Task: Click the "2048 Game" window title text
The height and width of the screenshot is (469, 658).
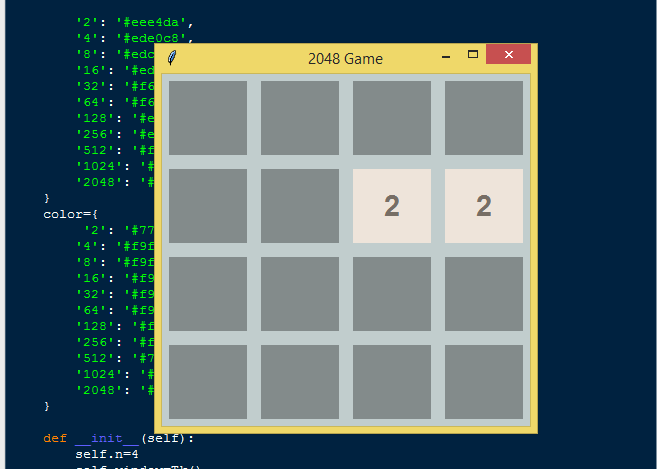Action: [345, 59]
